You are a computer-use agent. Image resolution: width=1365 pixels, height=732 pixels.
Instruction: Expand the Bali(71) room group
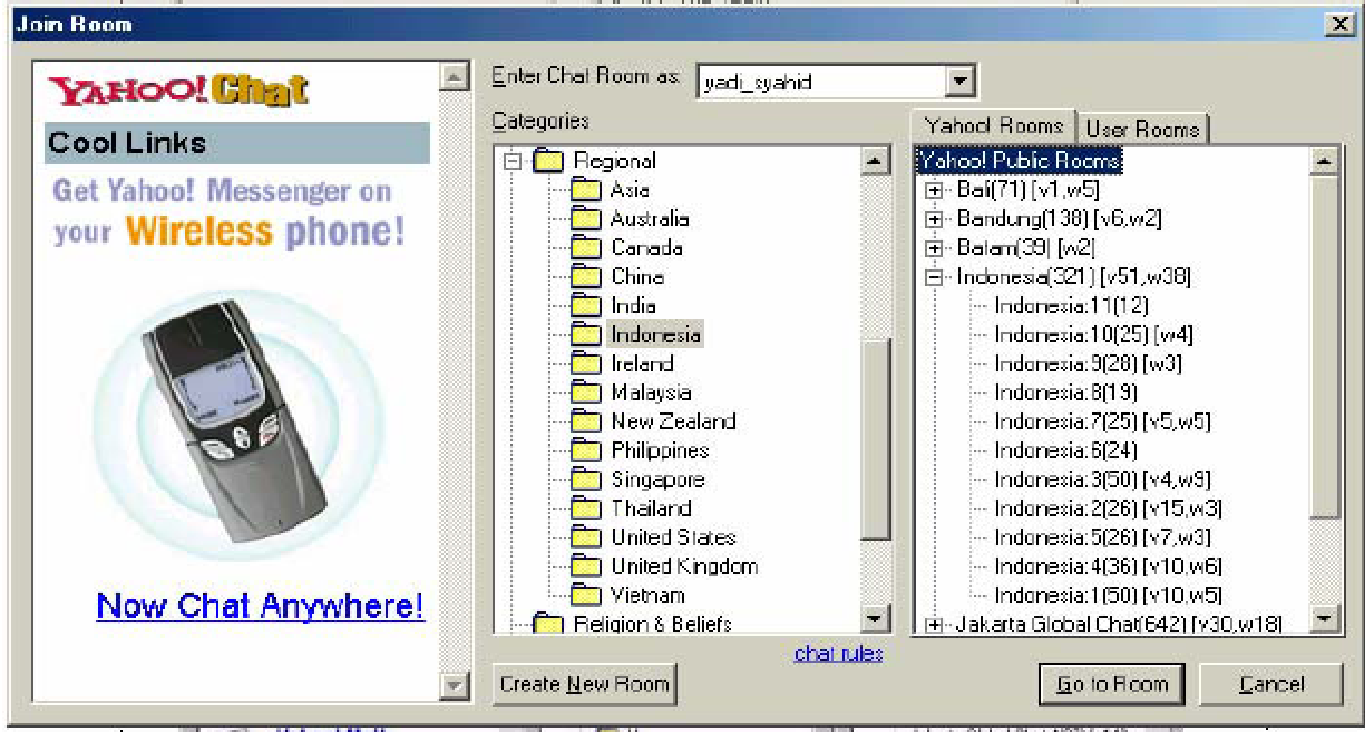coord(935,190)
